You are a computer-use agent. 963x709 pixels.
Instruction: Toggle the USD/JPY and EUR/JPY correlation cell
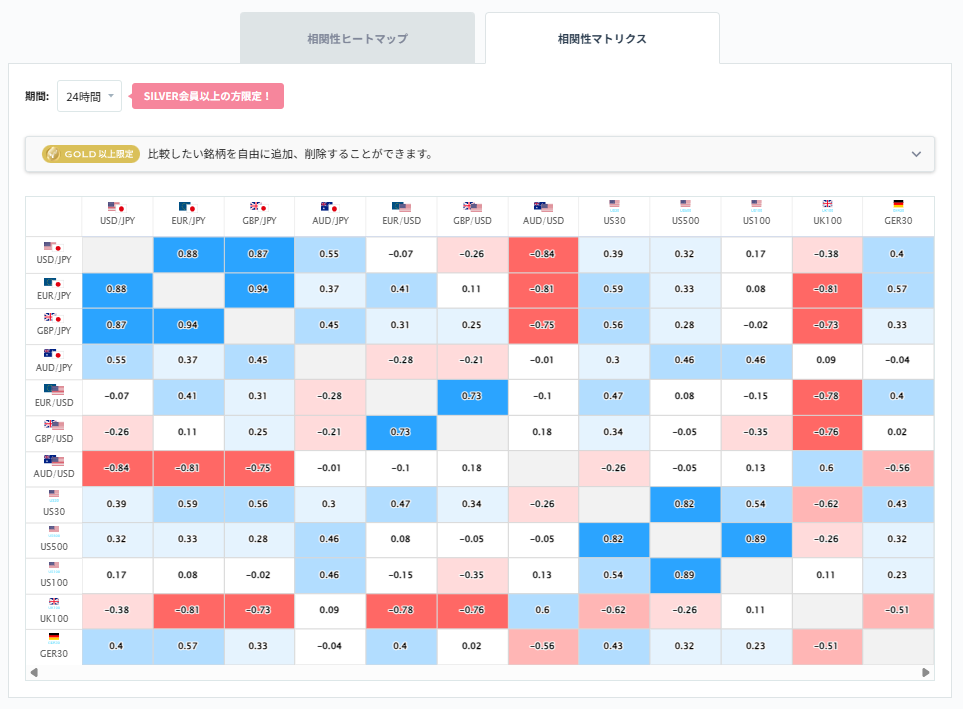(188, 255)
